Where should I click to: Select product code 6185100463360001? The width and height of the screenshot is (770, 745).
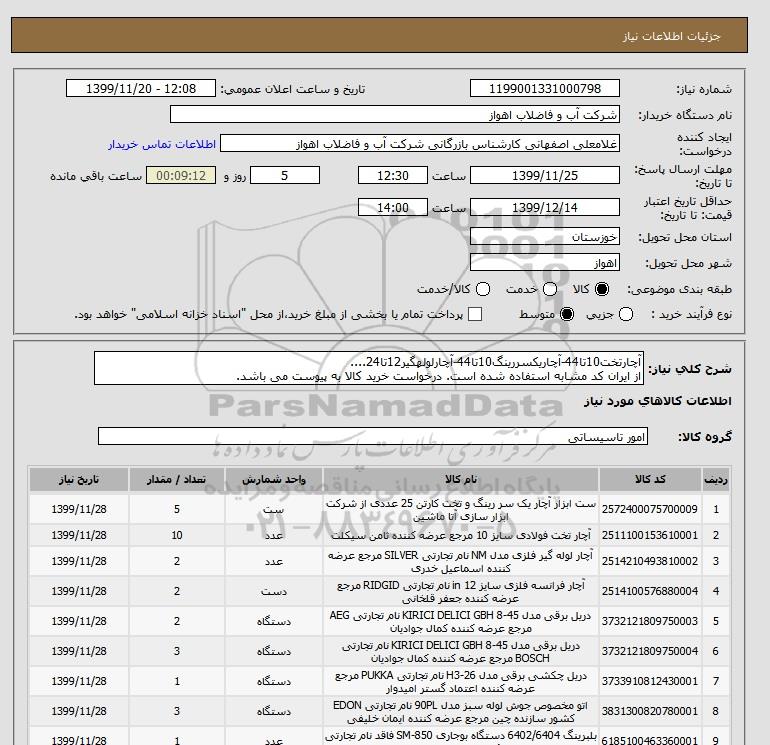[x=650, y=740]
